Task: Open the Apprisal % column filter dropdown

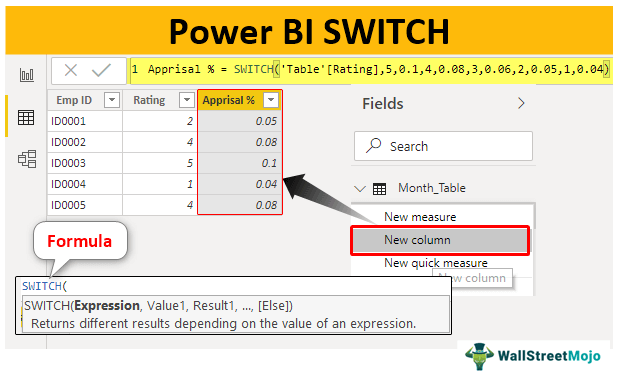Action: [x=271, y=100]
